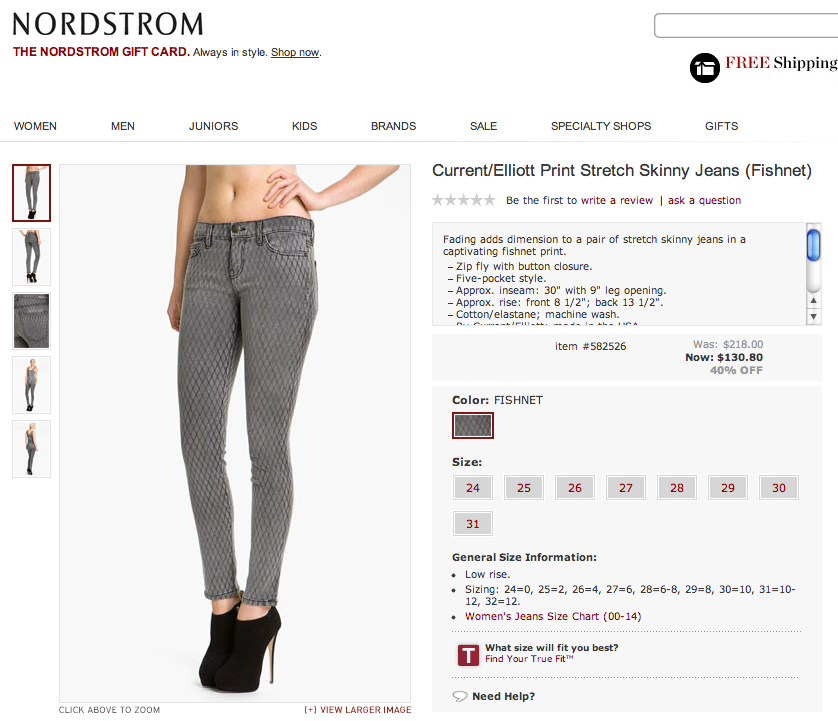838x721 pixels.
Task: Click the star rating icons
Action: (464, 200)
